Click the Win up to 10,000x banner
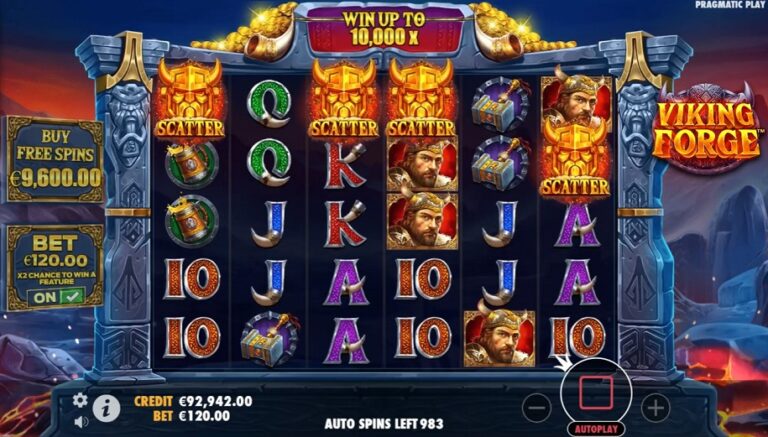 pos(384,28)
